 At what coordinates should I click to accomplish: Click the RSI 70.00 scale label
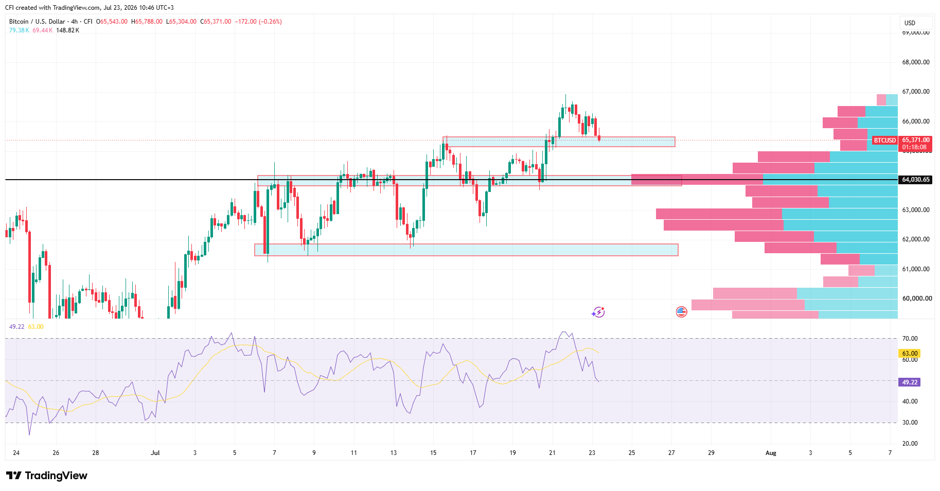pyautogui.click(x=910, y=339)
